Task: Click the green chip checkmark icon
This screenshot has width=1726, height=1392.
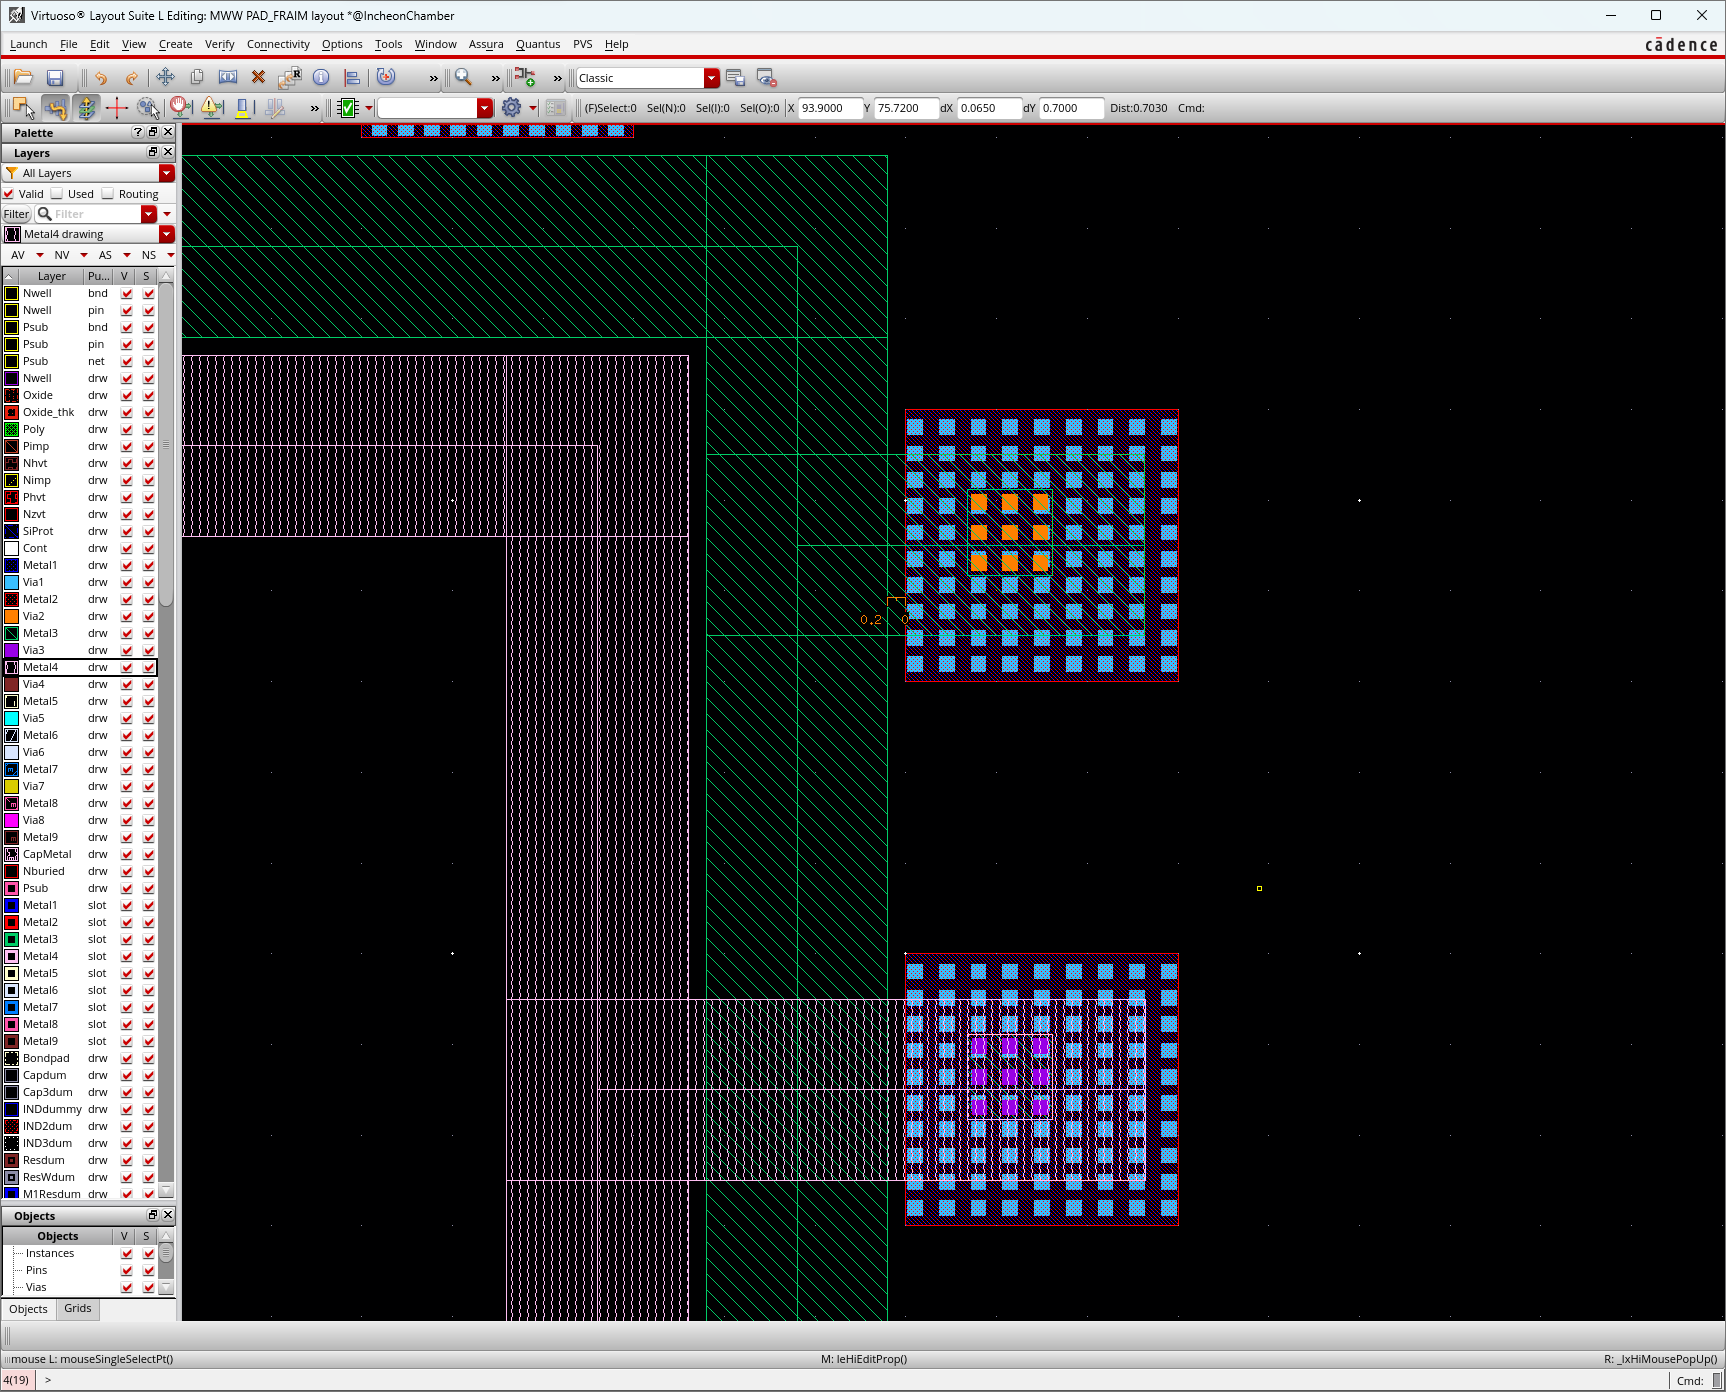Action: (x=348, y=108)
